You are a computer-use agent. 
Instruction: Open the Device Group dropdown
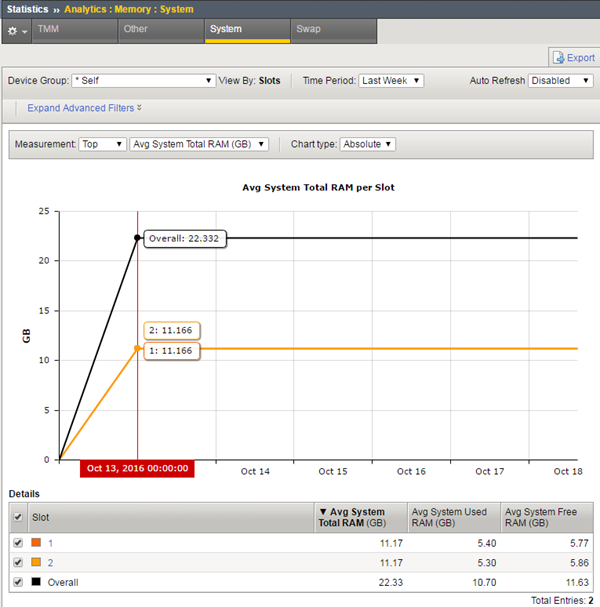[x=143, y=81]
